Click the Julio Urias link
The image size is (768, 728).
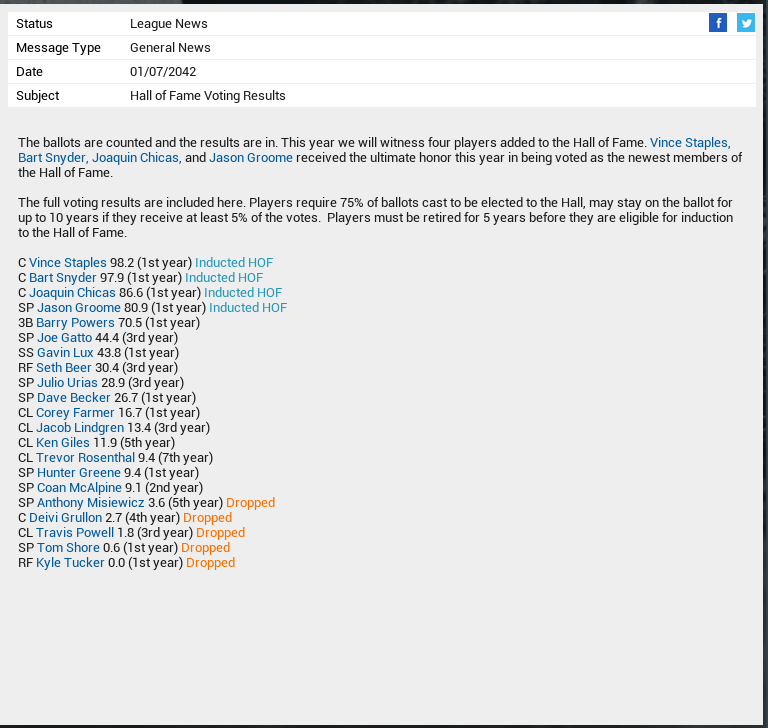coord(67,383)
